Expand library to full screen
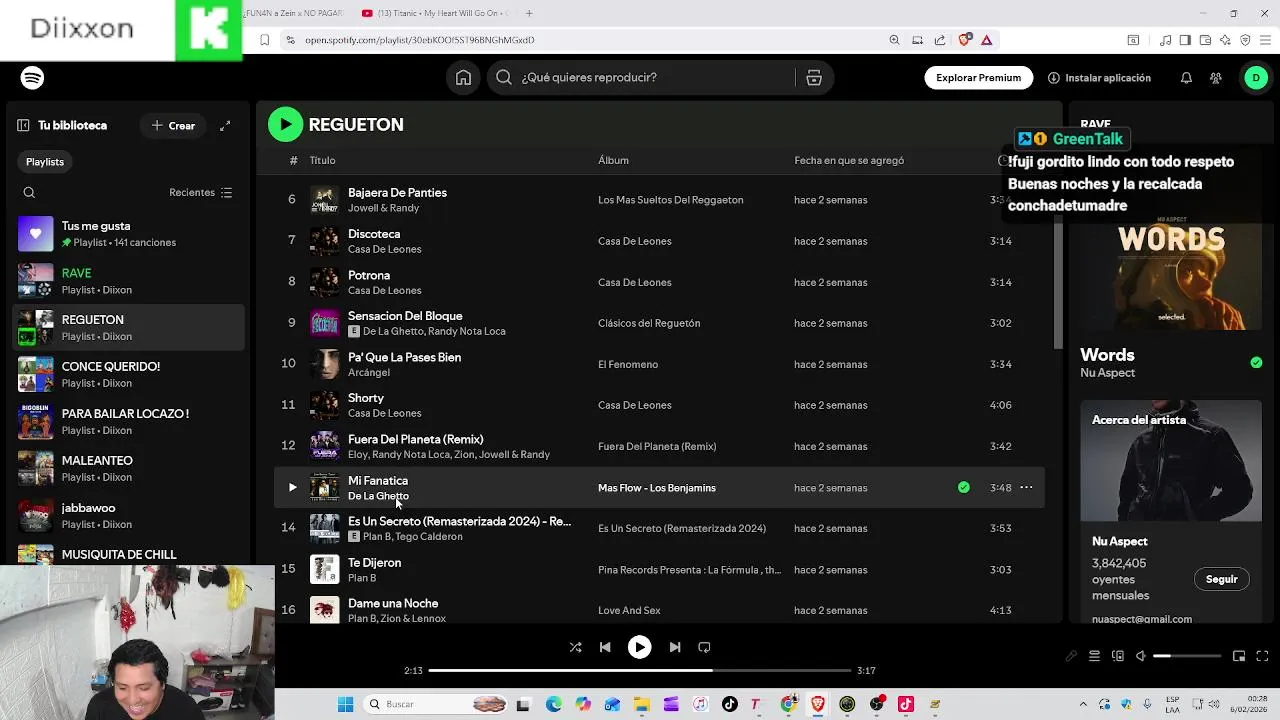This screenshot has height=720, width=1280. (225, 126)
